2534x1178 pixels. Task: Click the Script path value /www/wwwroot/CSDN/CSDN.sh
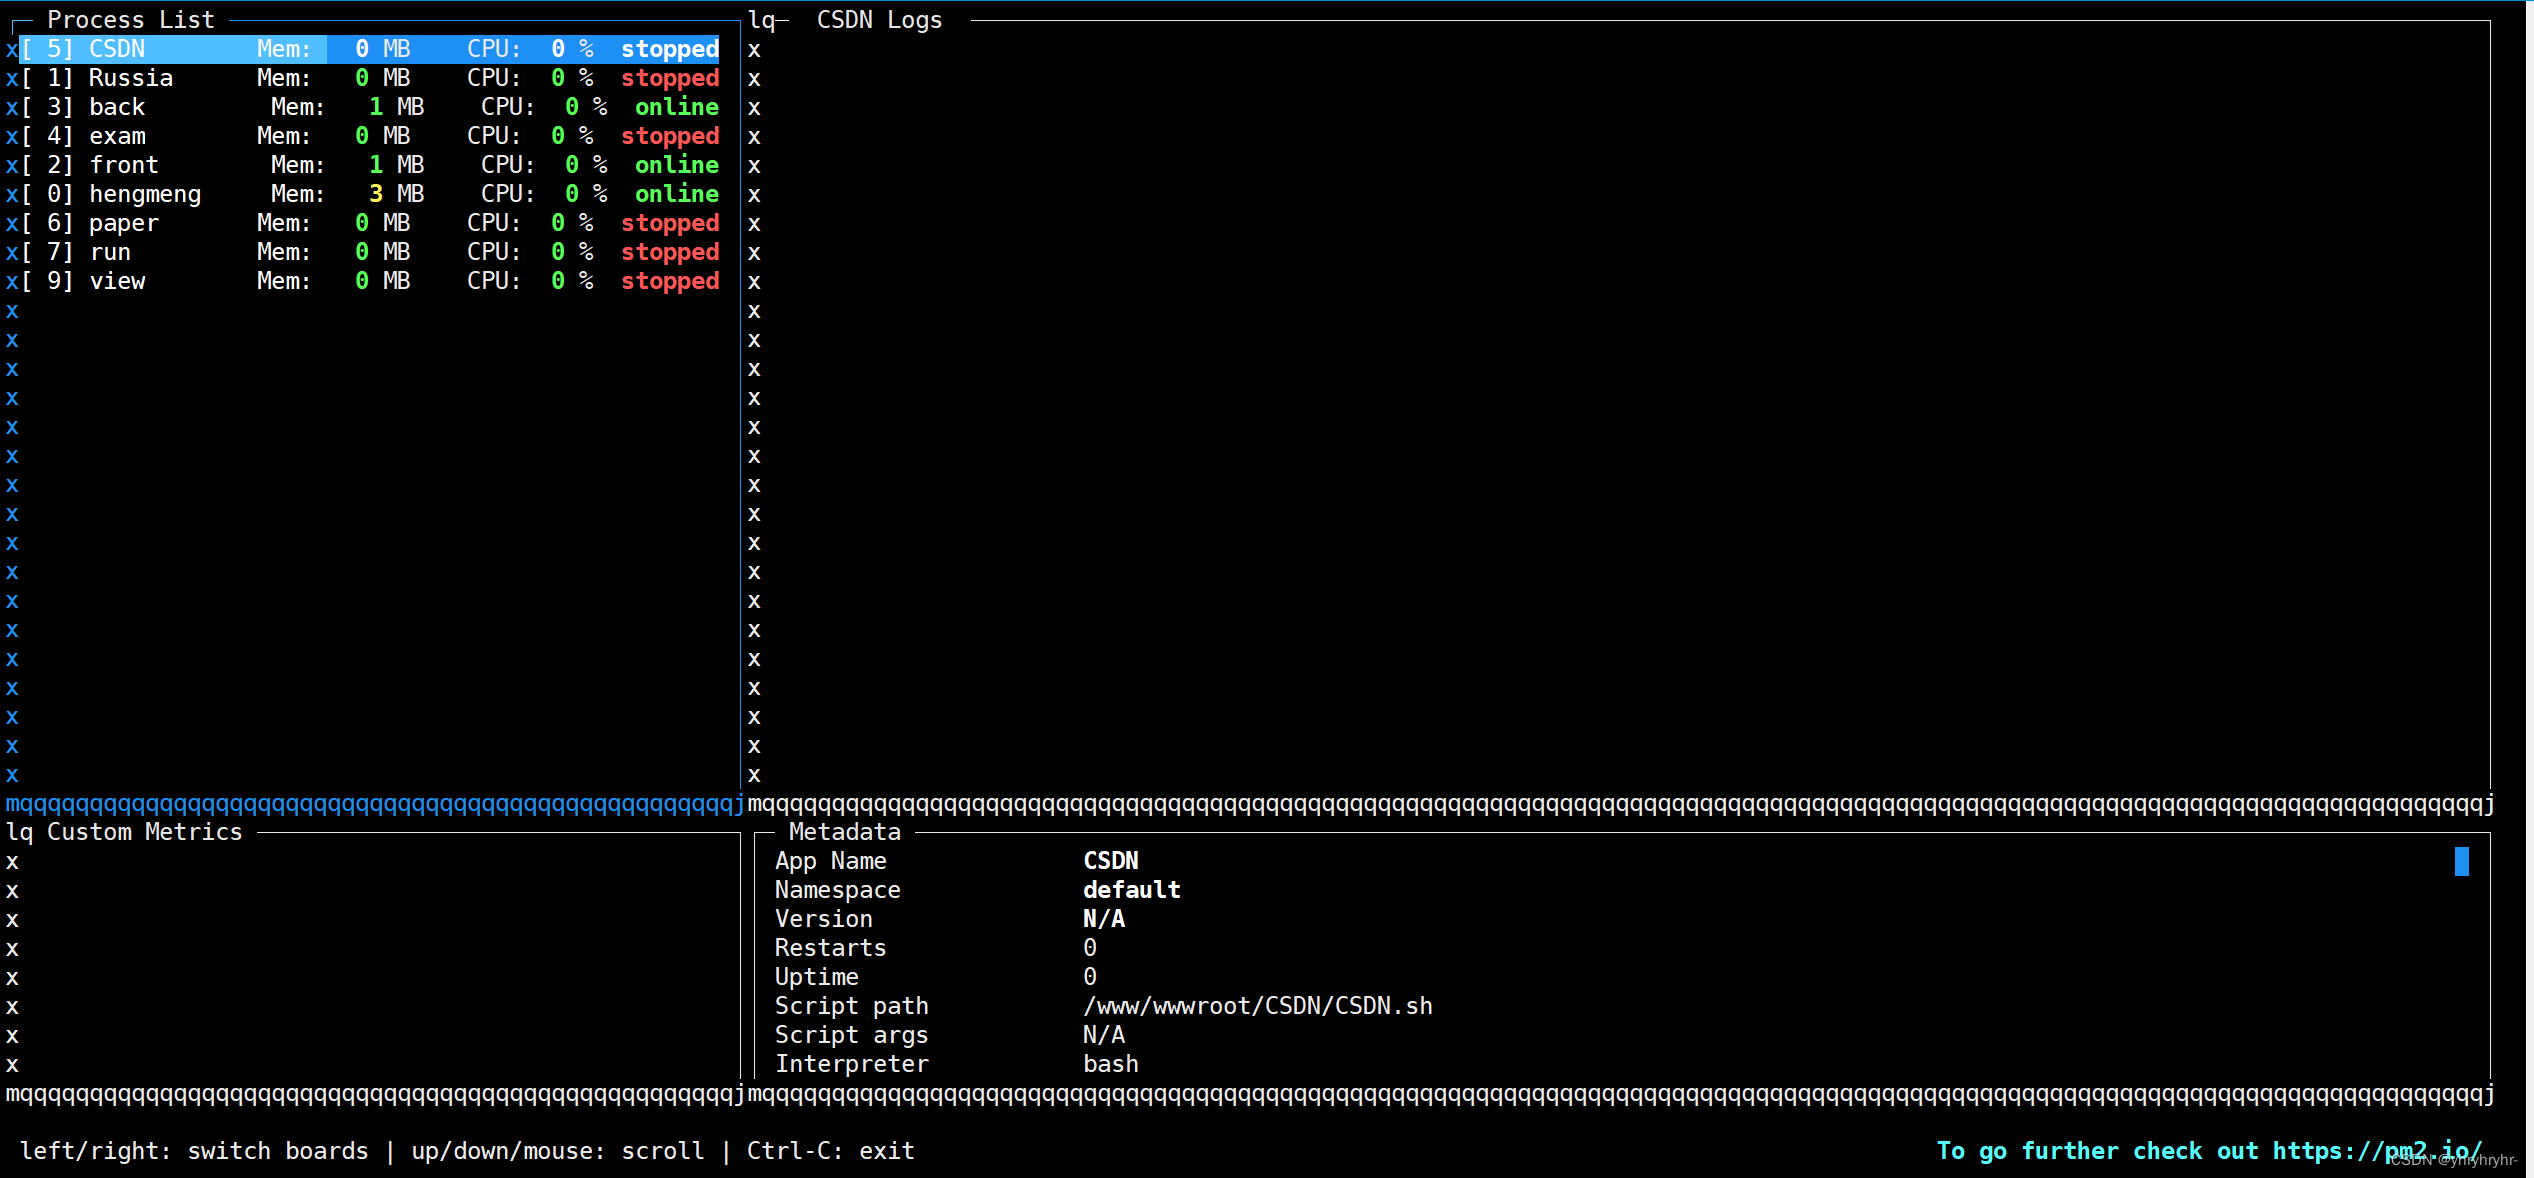click(1257, 1006)
